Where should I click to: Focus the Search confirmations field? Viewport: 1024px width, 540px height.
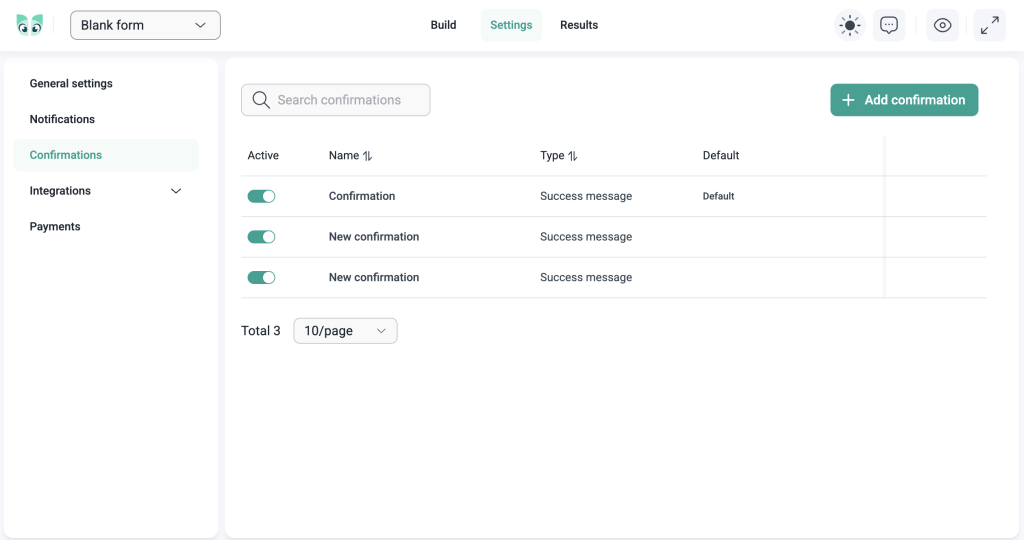[x=336, y=100]
